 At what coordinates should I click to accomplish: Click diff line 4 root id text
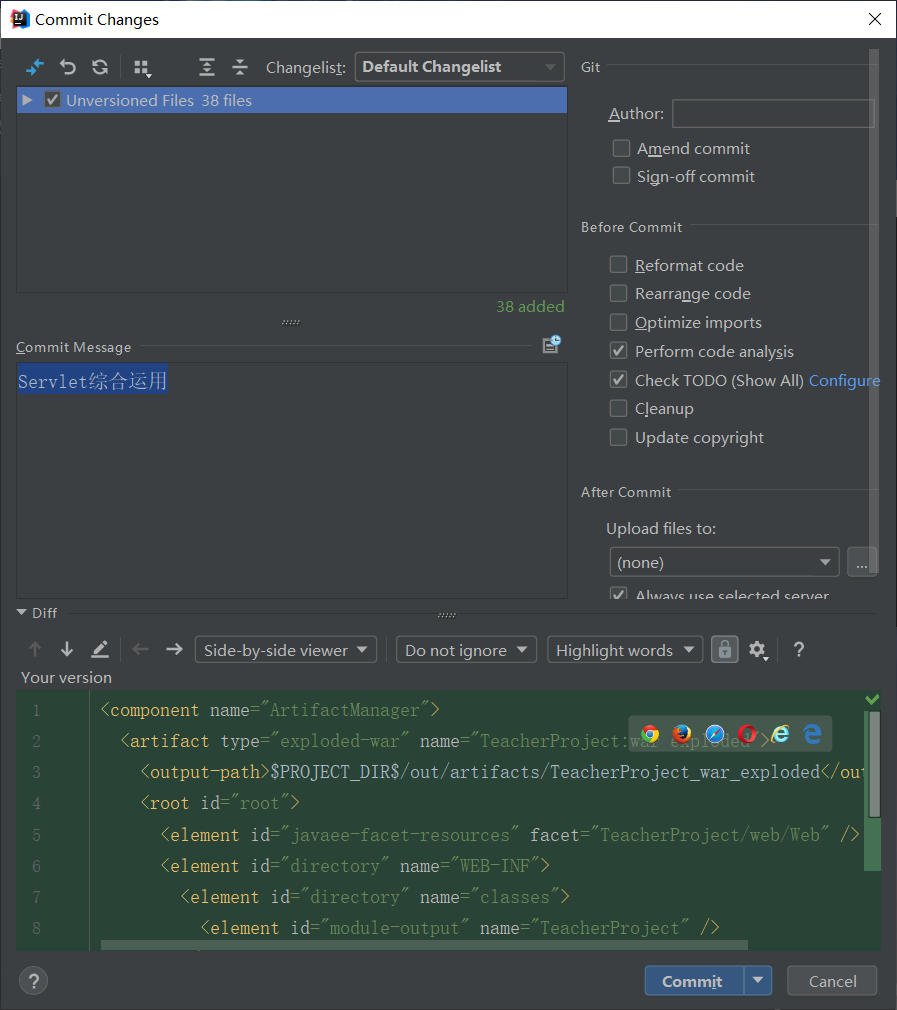(220, 803)
